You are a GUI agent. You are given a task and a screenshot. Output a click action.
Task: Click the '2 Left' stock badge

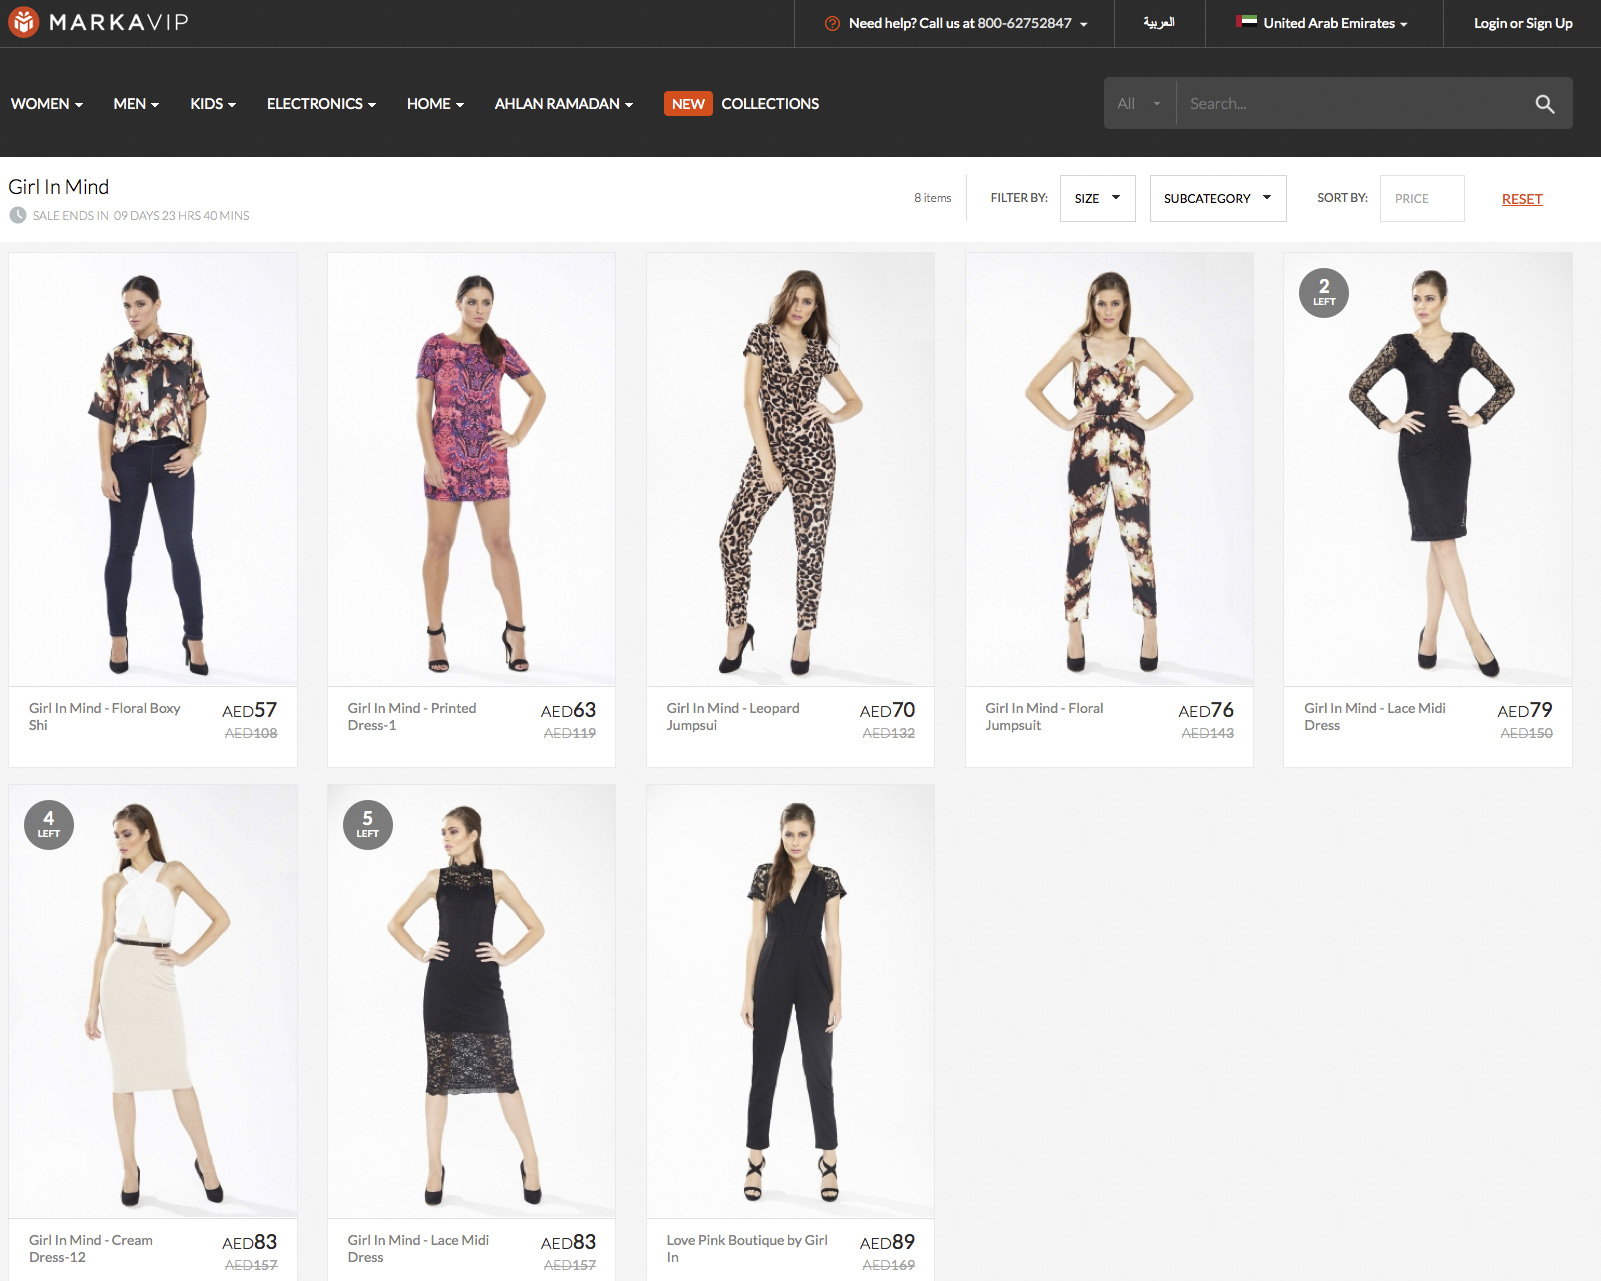[x=1323, y=293]
